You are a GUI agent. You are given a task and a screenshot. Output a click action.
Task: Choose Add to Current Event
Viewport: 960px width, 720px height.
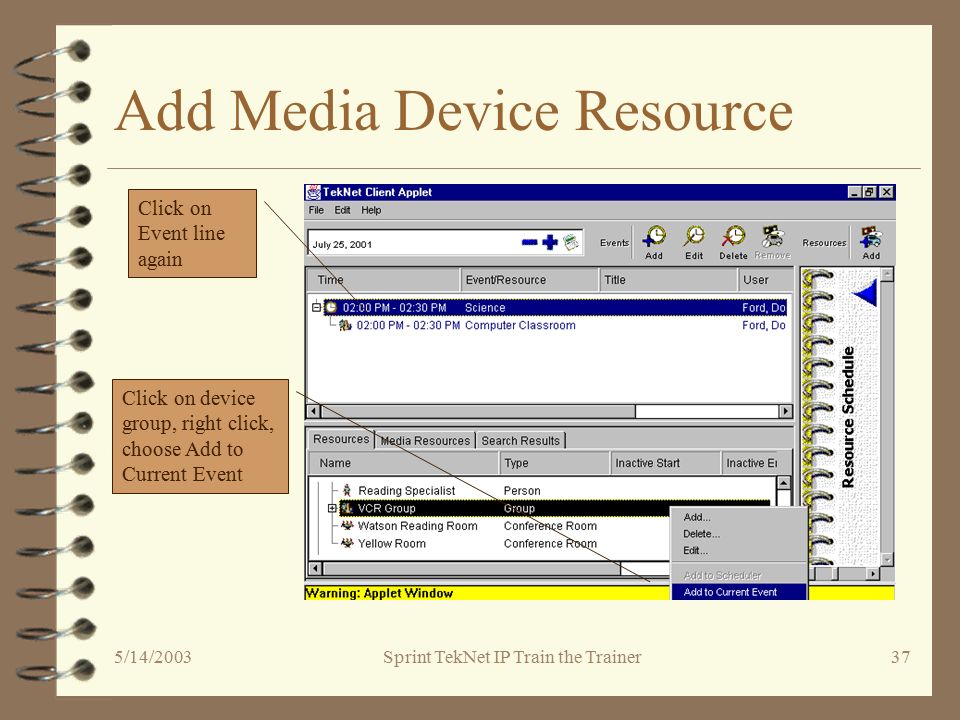[x=739, y=592]
